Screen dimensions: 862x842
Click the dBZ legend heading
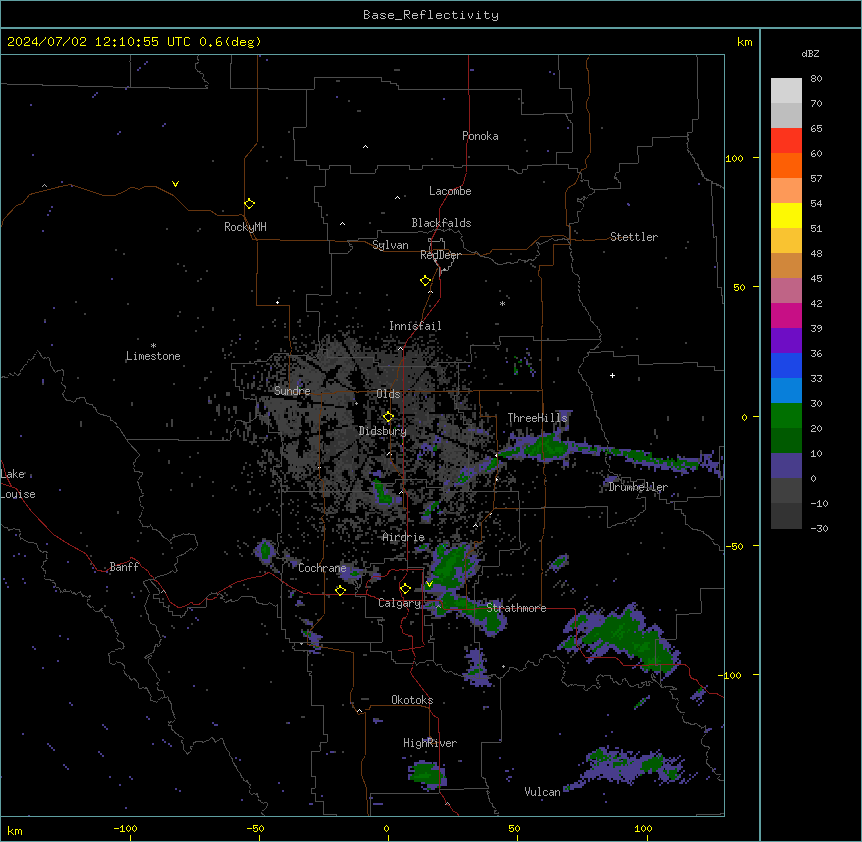coord(810,54)
